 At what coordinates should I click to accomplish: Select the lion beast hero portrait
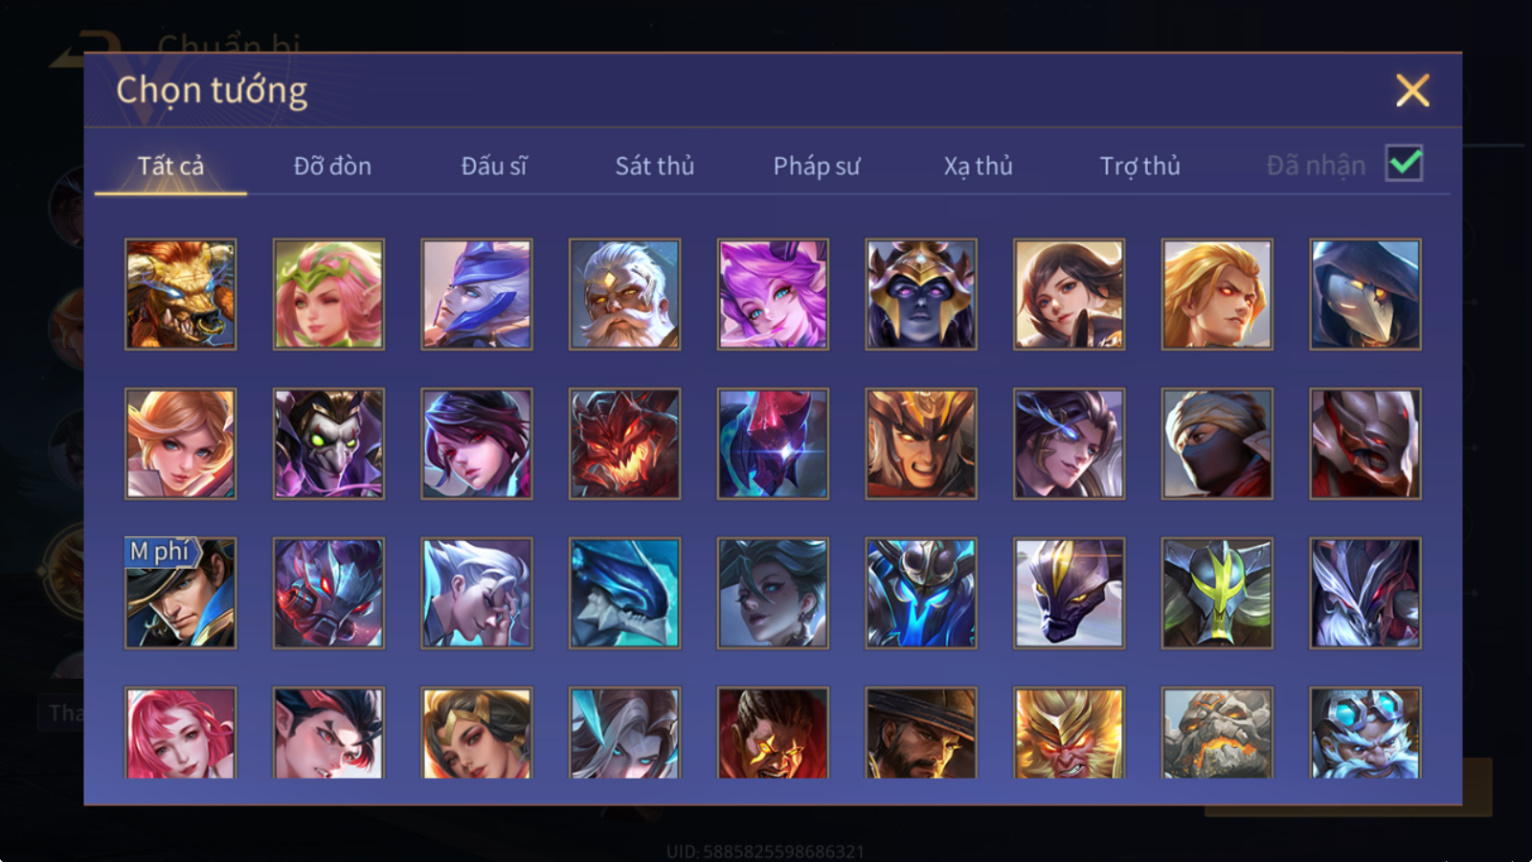tap(180, 294)
